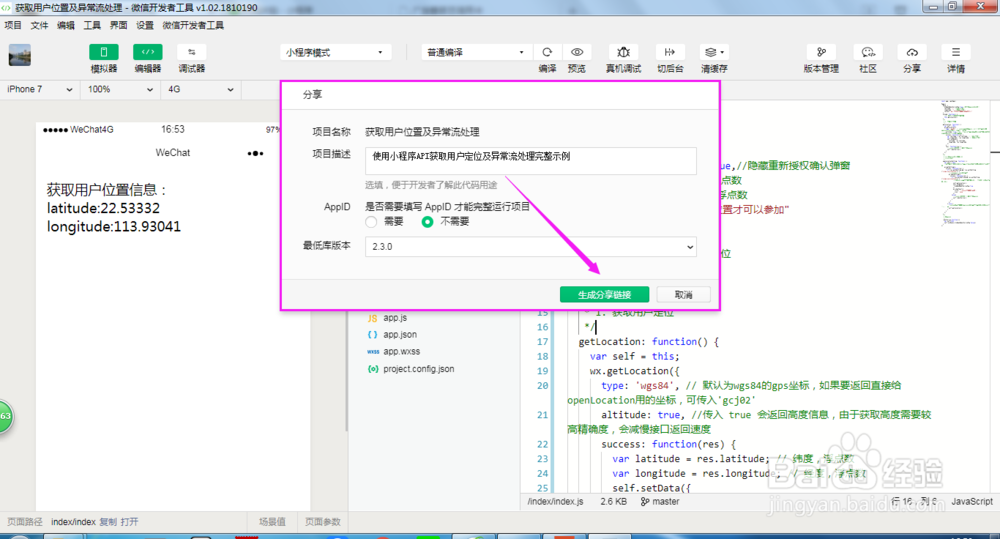
Task: Select the 不需要 AppID radio button
Action: click(427, 222)
